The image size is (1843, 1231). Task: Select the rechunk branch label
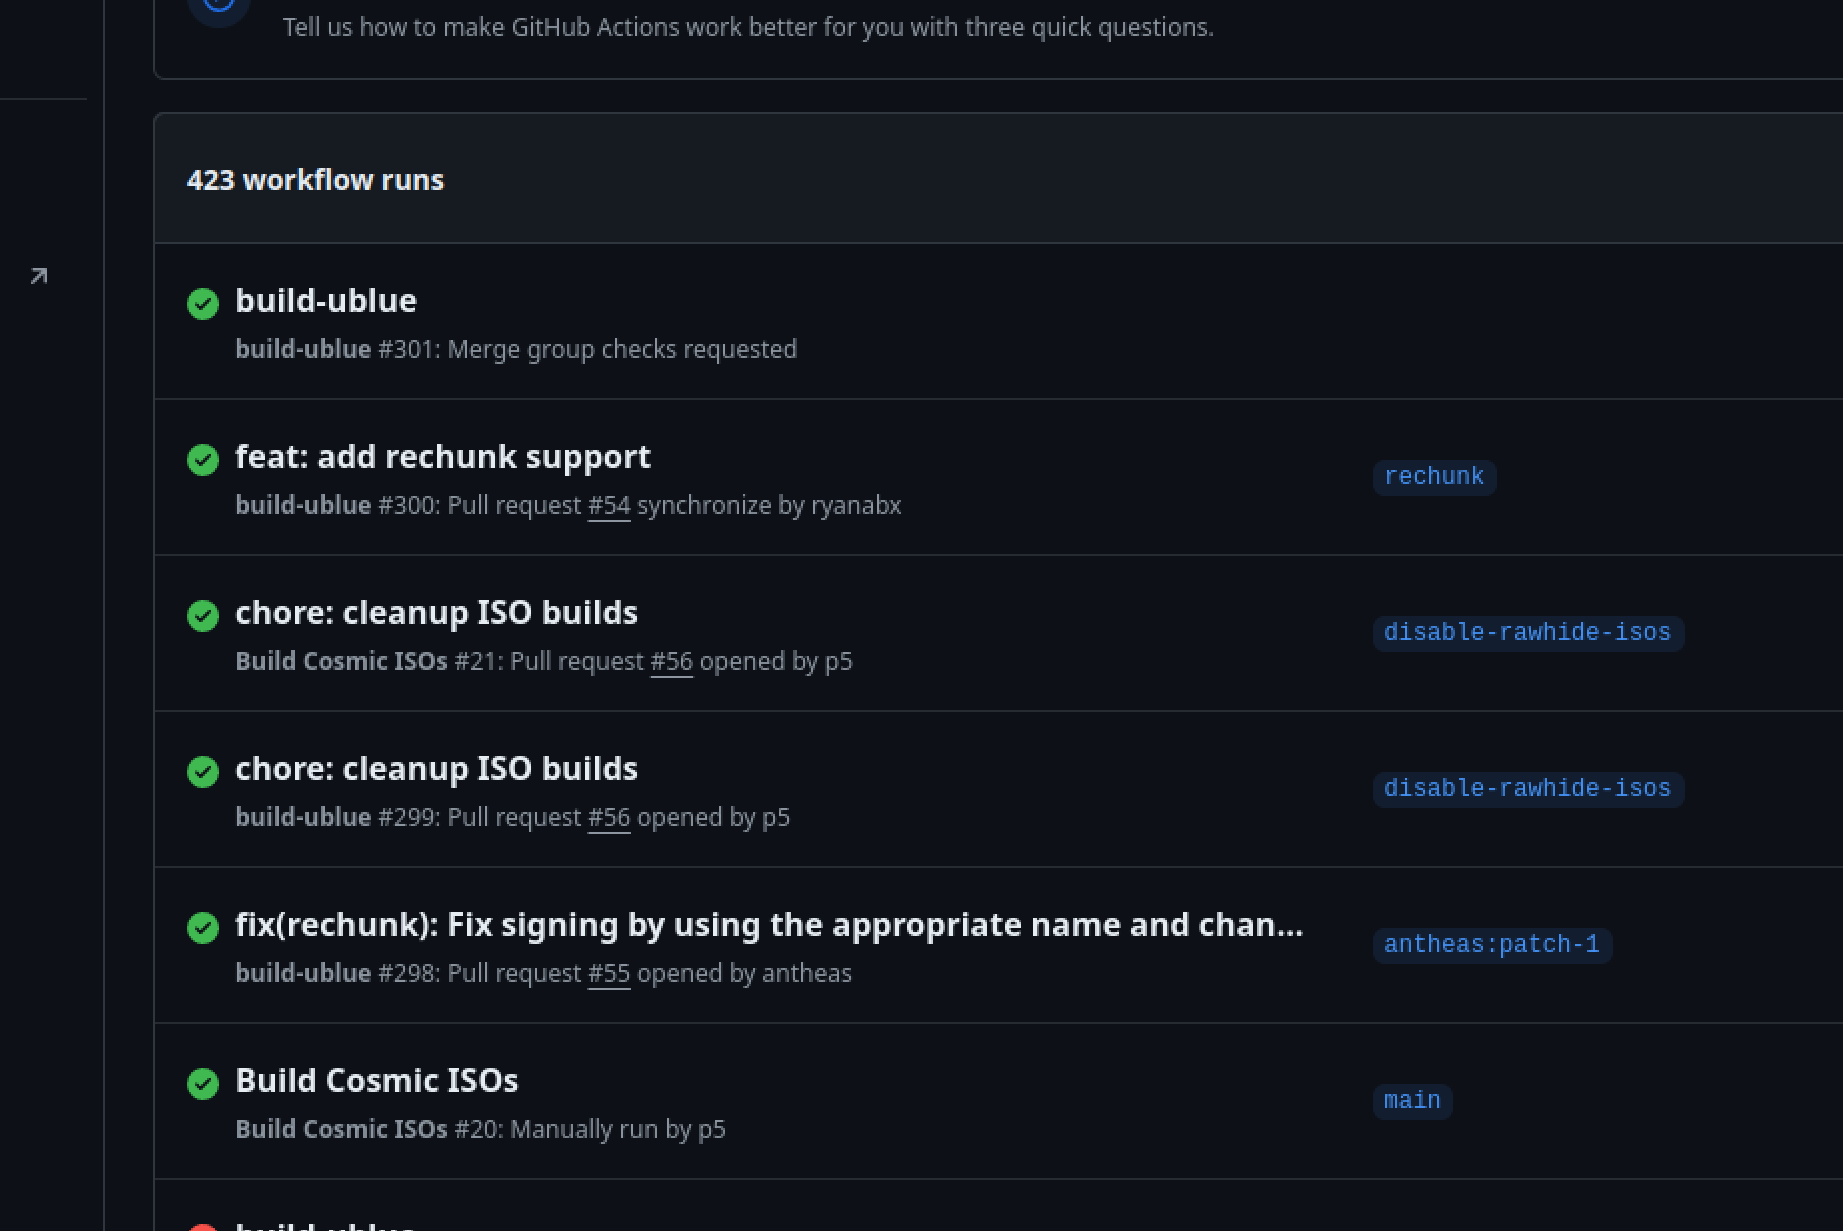1433,477
